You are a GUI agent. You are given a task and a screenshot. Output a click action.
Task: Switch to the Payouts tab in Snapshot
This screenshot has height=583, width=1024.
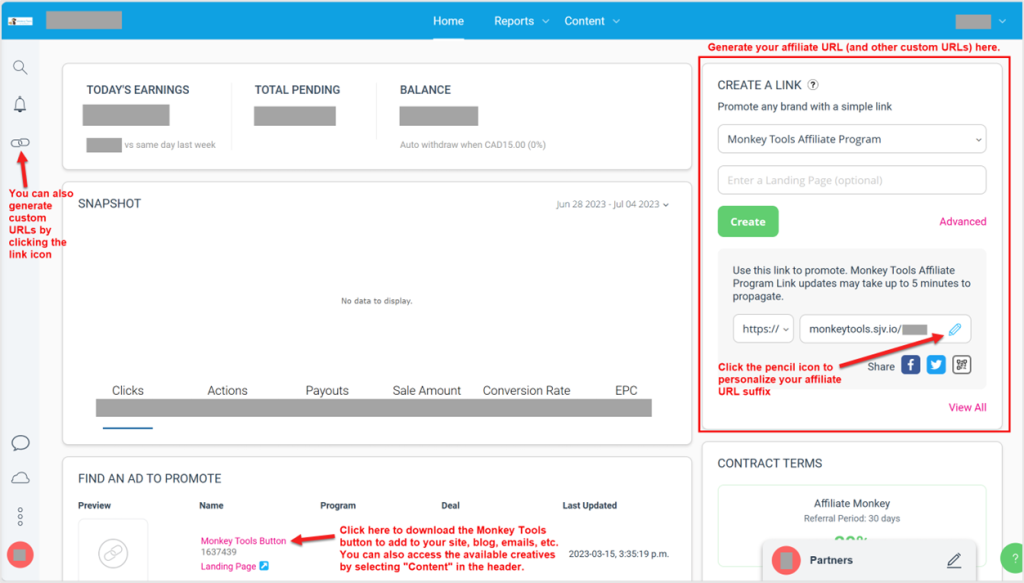point(328,390)
